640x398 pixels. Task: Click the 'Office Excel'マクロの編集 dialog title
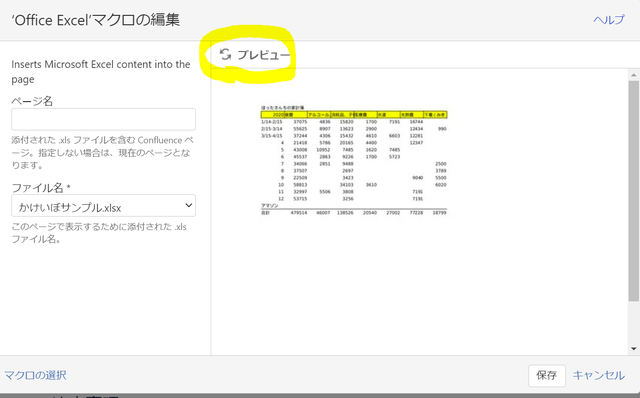click(x=96, y=20)
